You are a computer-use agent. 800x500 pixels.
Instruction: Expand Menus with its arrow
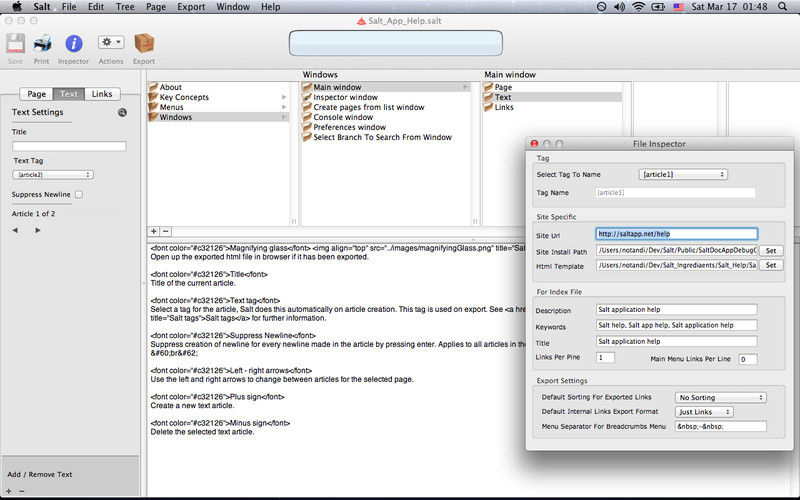click(284, 107)
